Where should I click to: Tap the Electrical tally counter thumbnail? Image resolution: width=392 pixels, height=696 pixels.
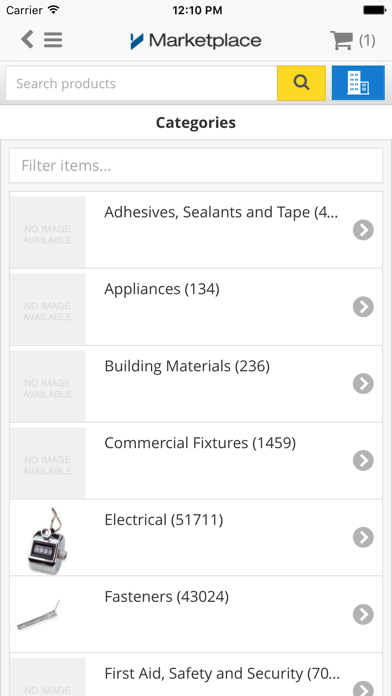48,539
